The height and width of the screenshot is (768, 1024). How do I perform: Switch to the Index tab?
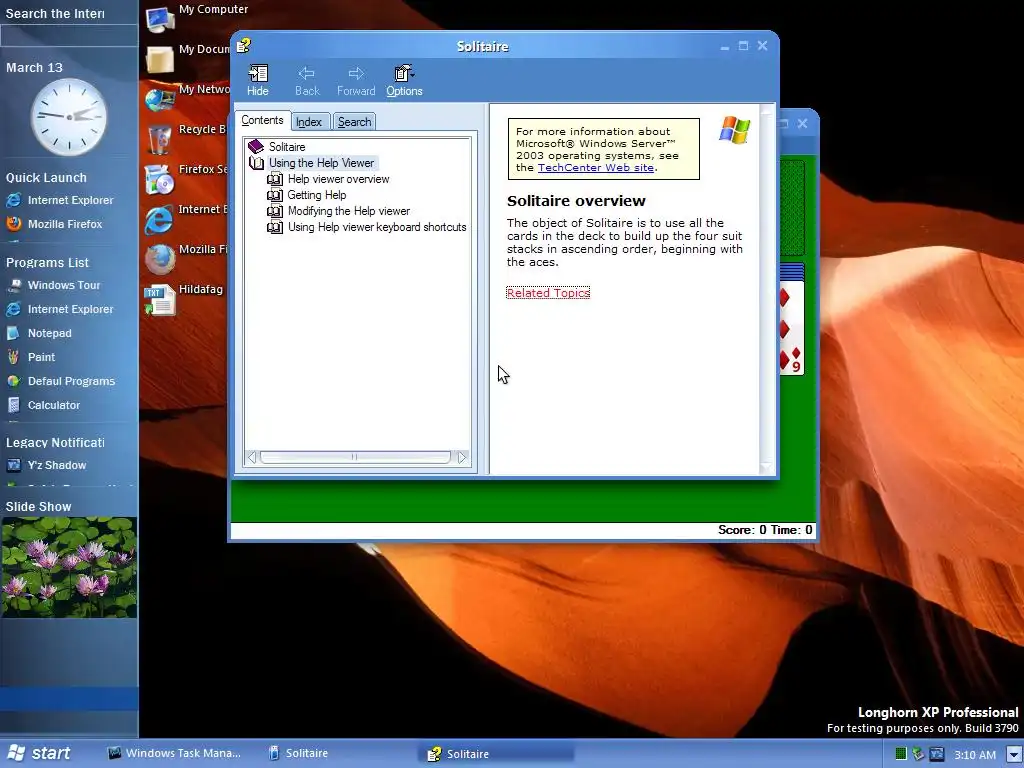(x=309, y=122)
